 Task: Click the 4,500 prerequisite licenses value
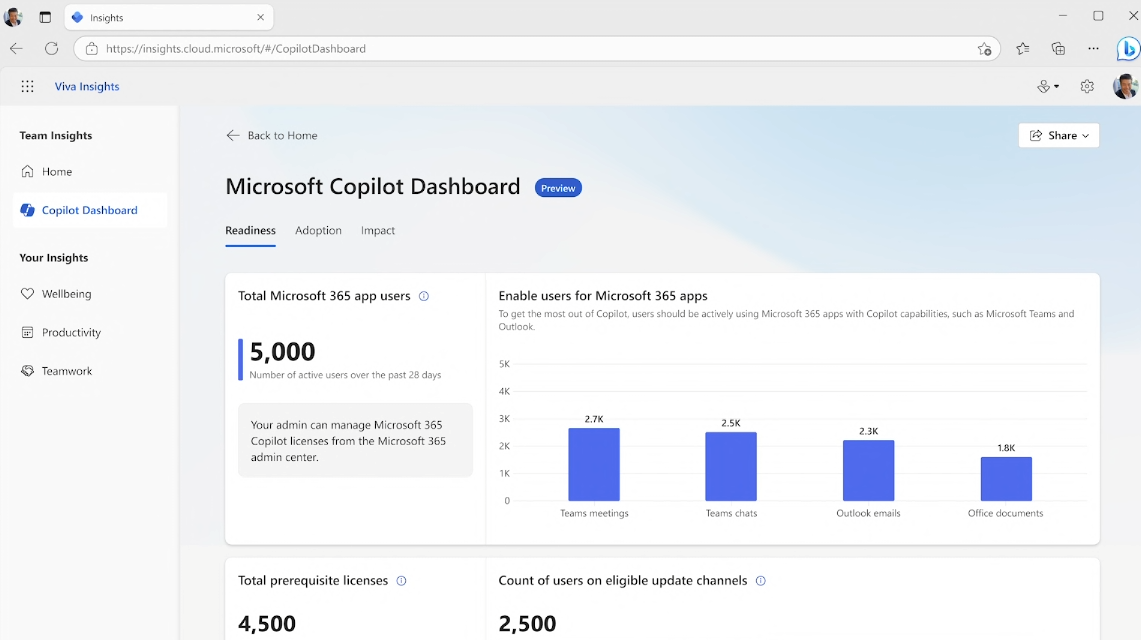coord(267,624)
